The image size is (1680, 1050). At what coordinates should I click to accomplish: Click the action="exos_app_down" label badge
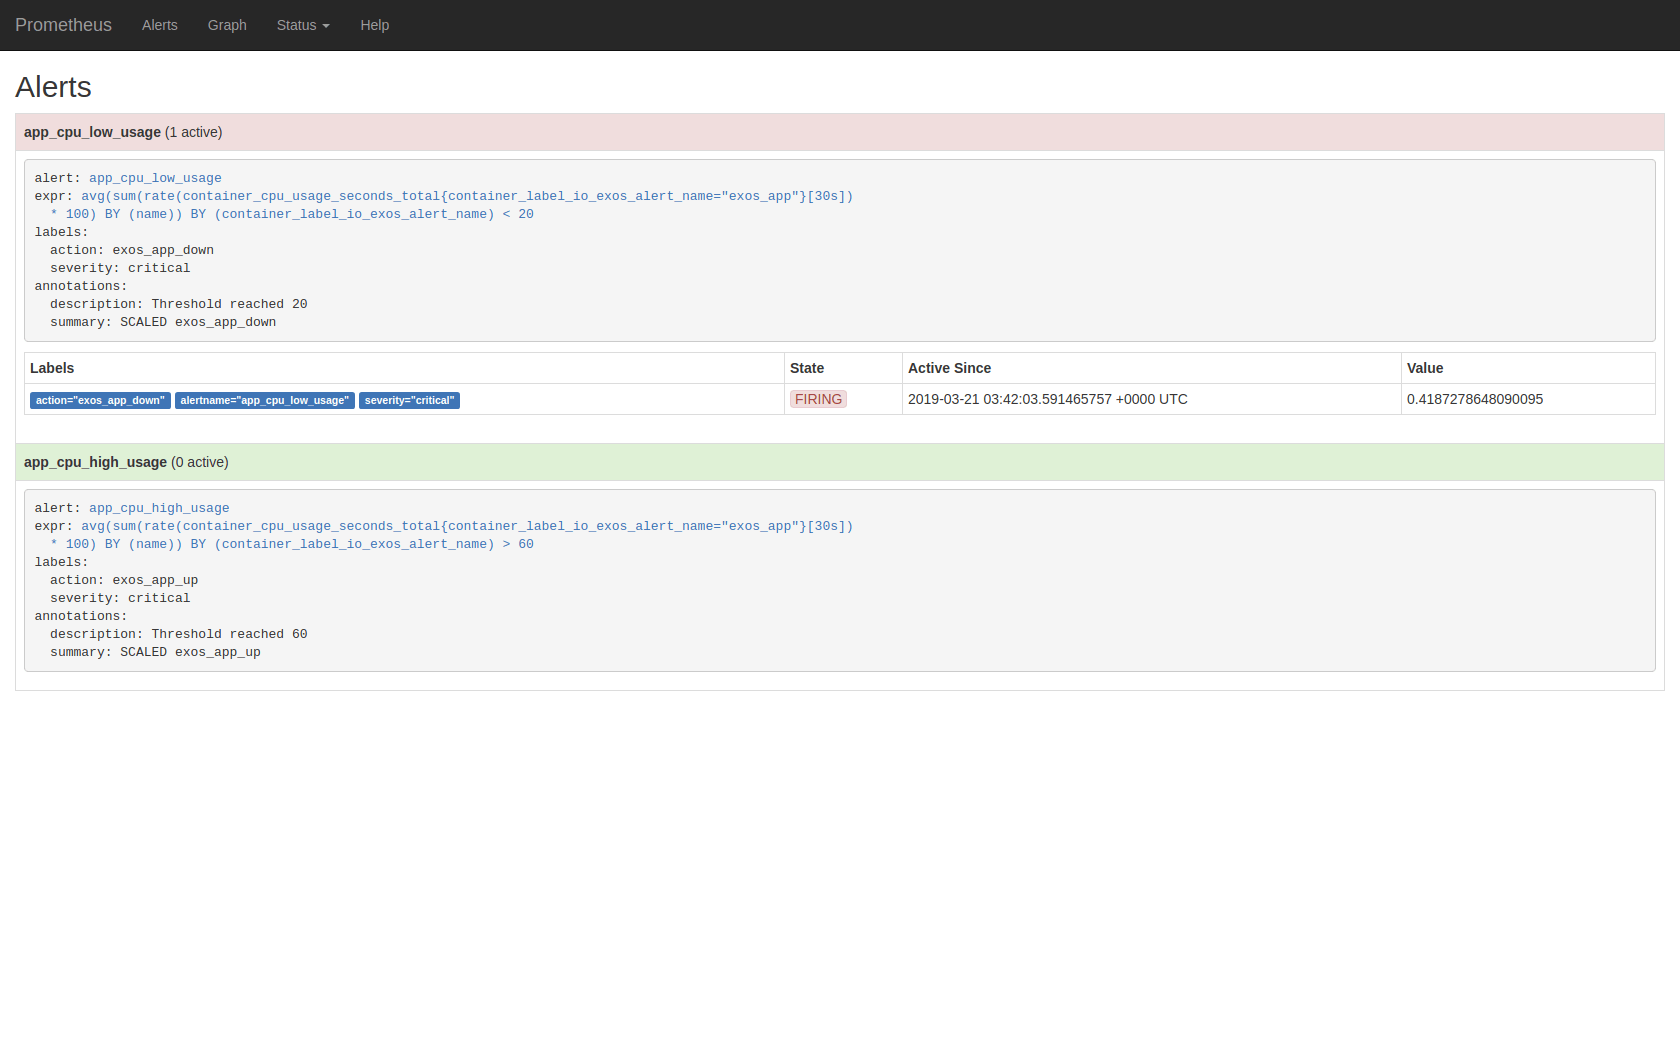[x=100, y=400]
